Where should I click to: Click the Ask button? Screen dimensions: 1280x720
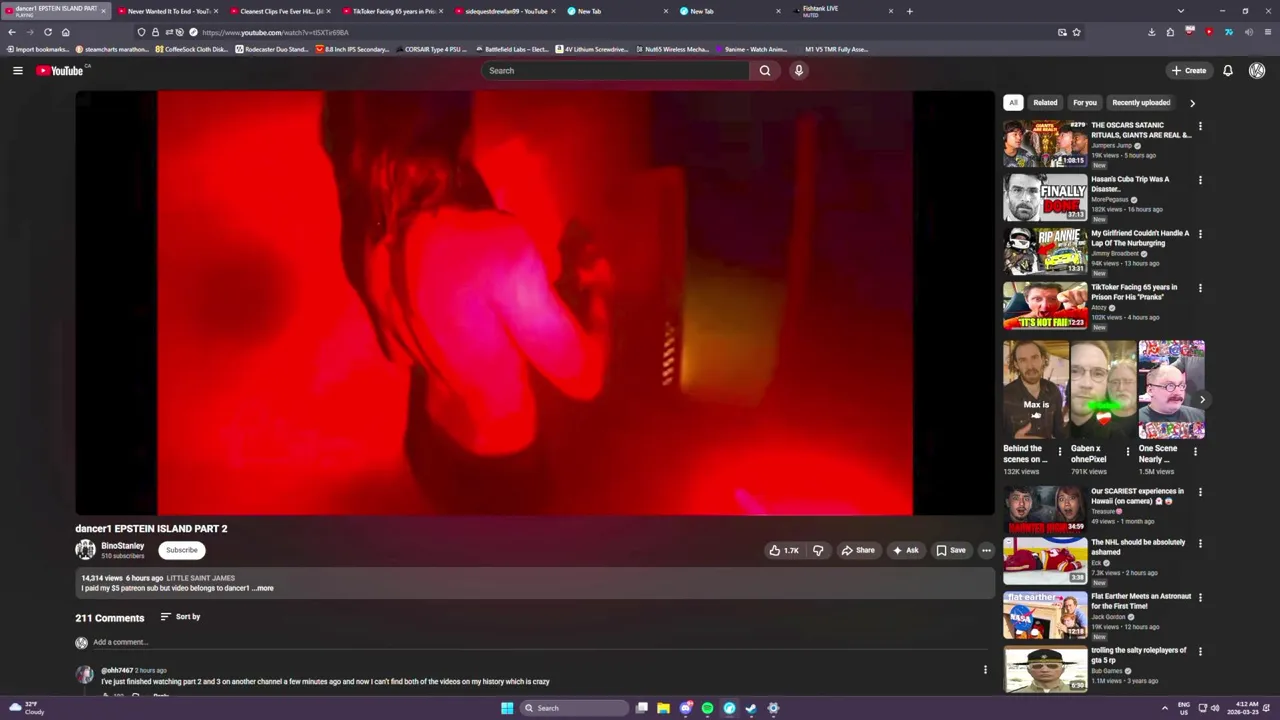pos(905,550)
